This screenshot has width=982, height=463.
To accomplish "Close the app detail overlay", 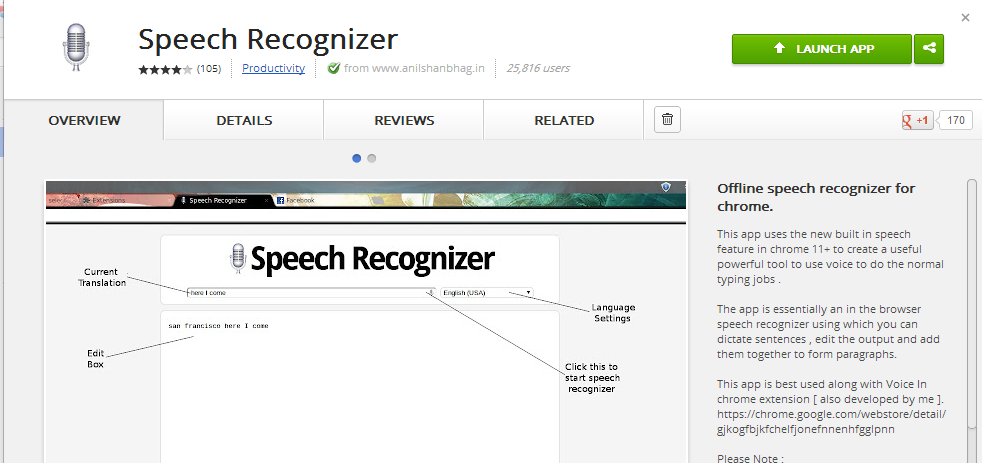I will pyautogui.click(x=965, y=18).
